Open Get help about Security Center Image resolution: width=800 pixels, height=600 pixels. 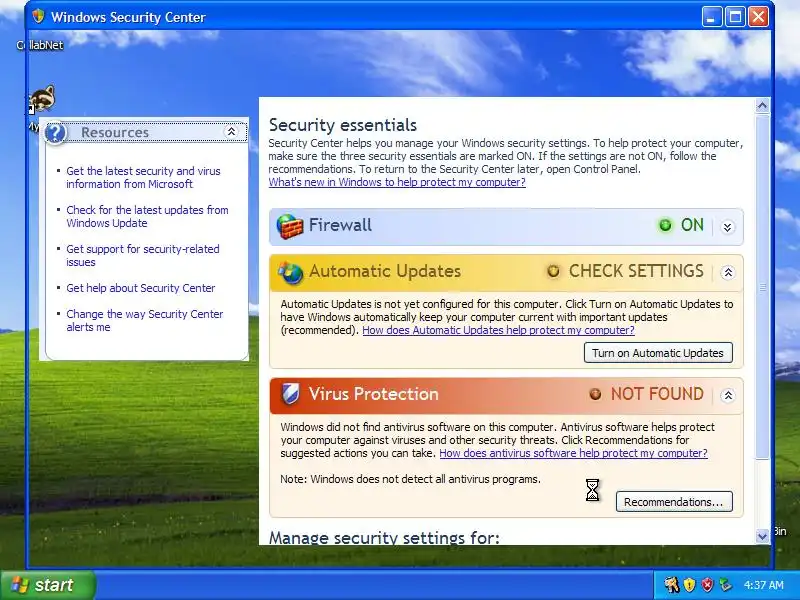[x=141, y=288]
